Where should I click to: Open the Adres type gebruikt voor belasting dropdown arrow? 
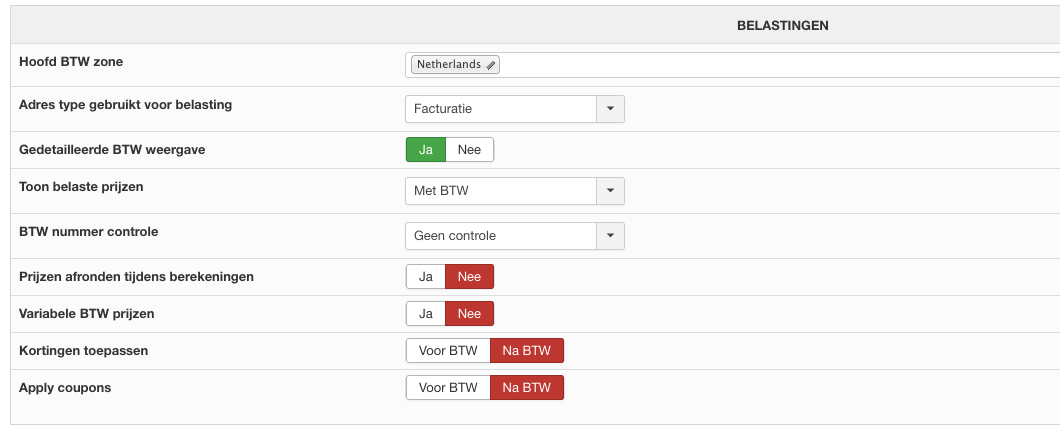(610, 108)
